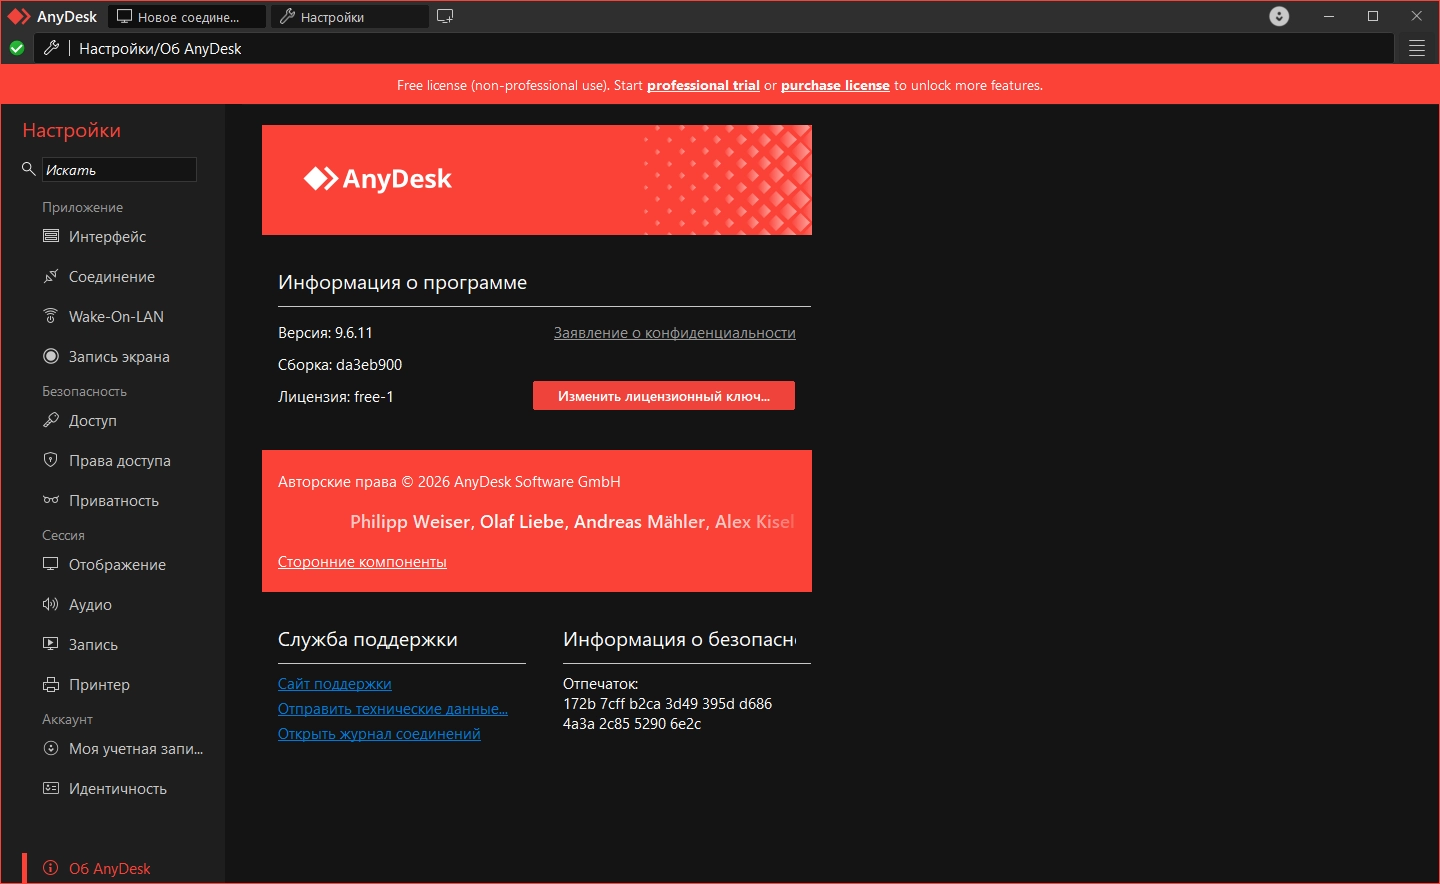
Task: Click the shield icon for Права доступа
Action: (51, 460)
